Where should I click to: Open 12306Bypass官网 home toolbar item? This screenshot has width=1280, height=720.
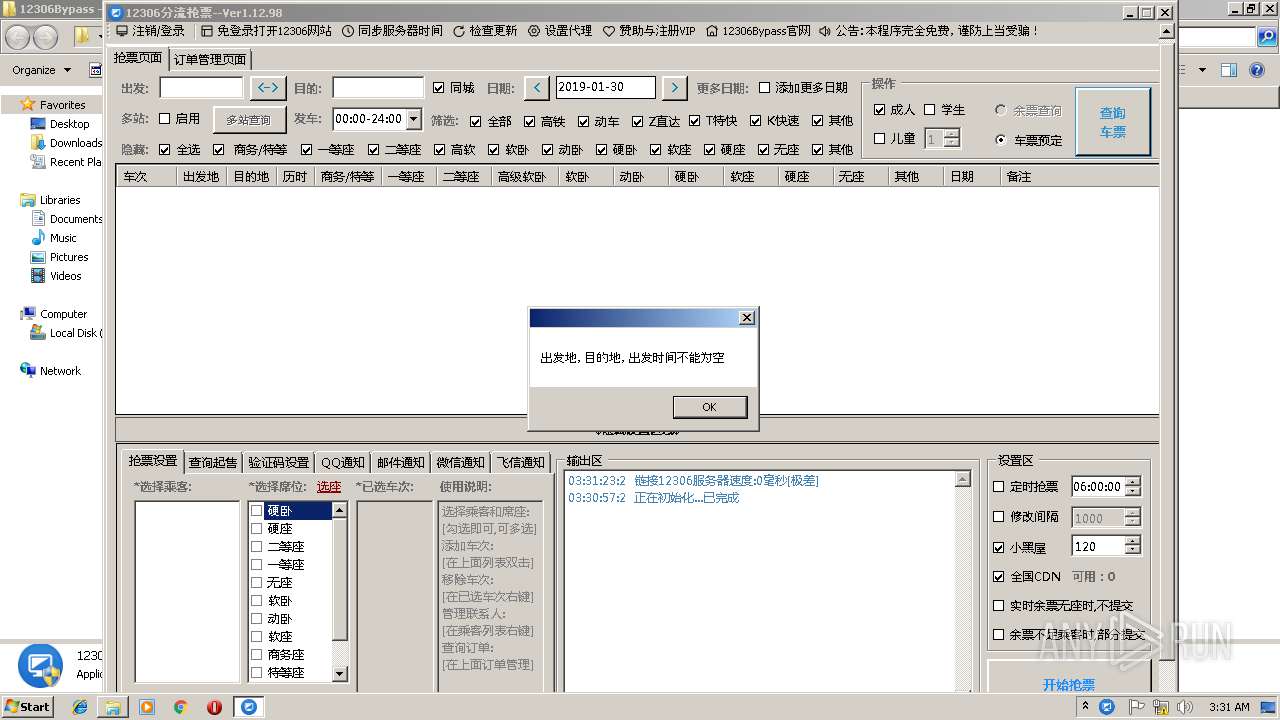click(x=758, y=31)
